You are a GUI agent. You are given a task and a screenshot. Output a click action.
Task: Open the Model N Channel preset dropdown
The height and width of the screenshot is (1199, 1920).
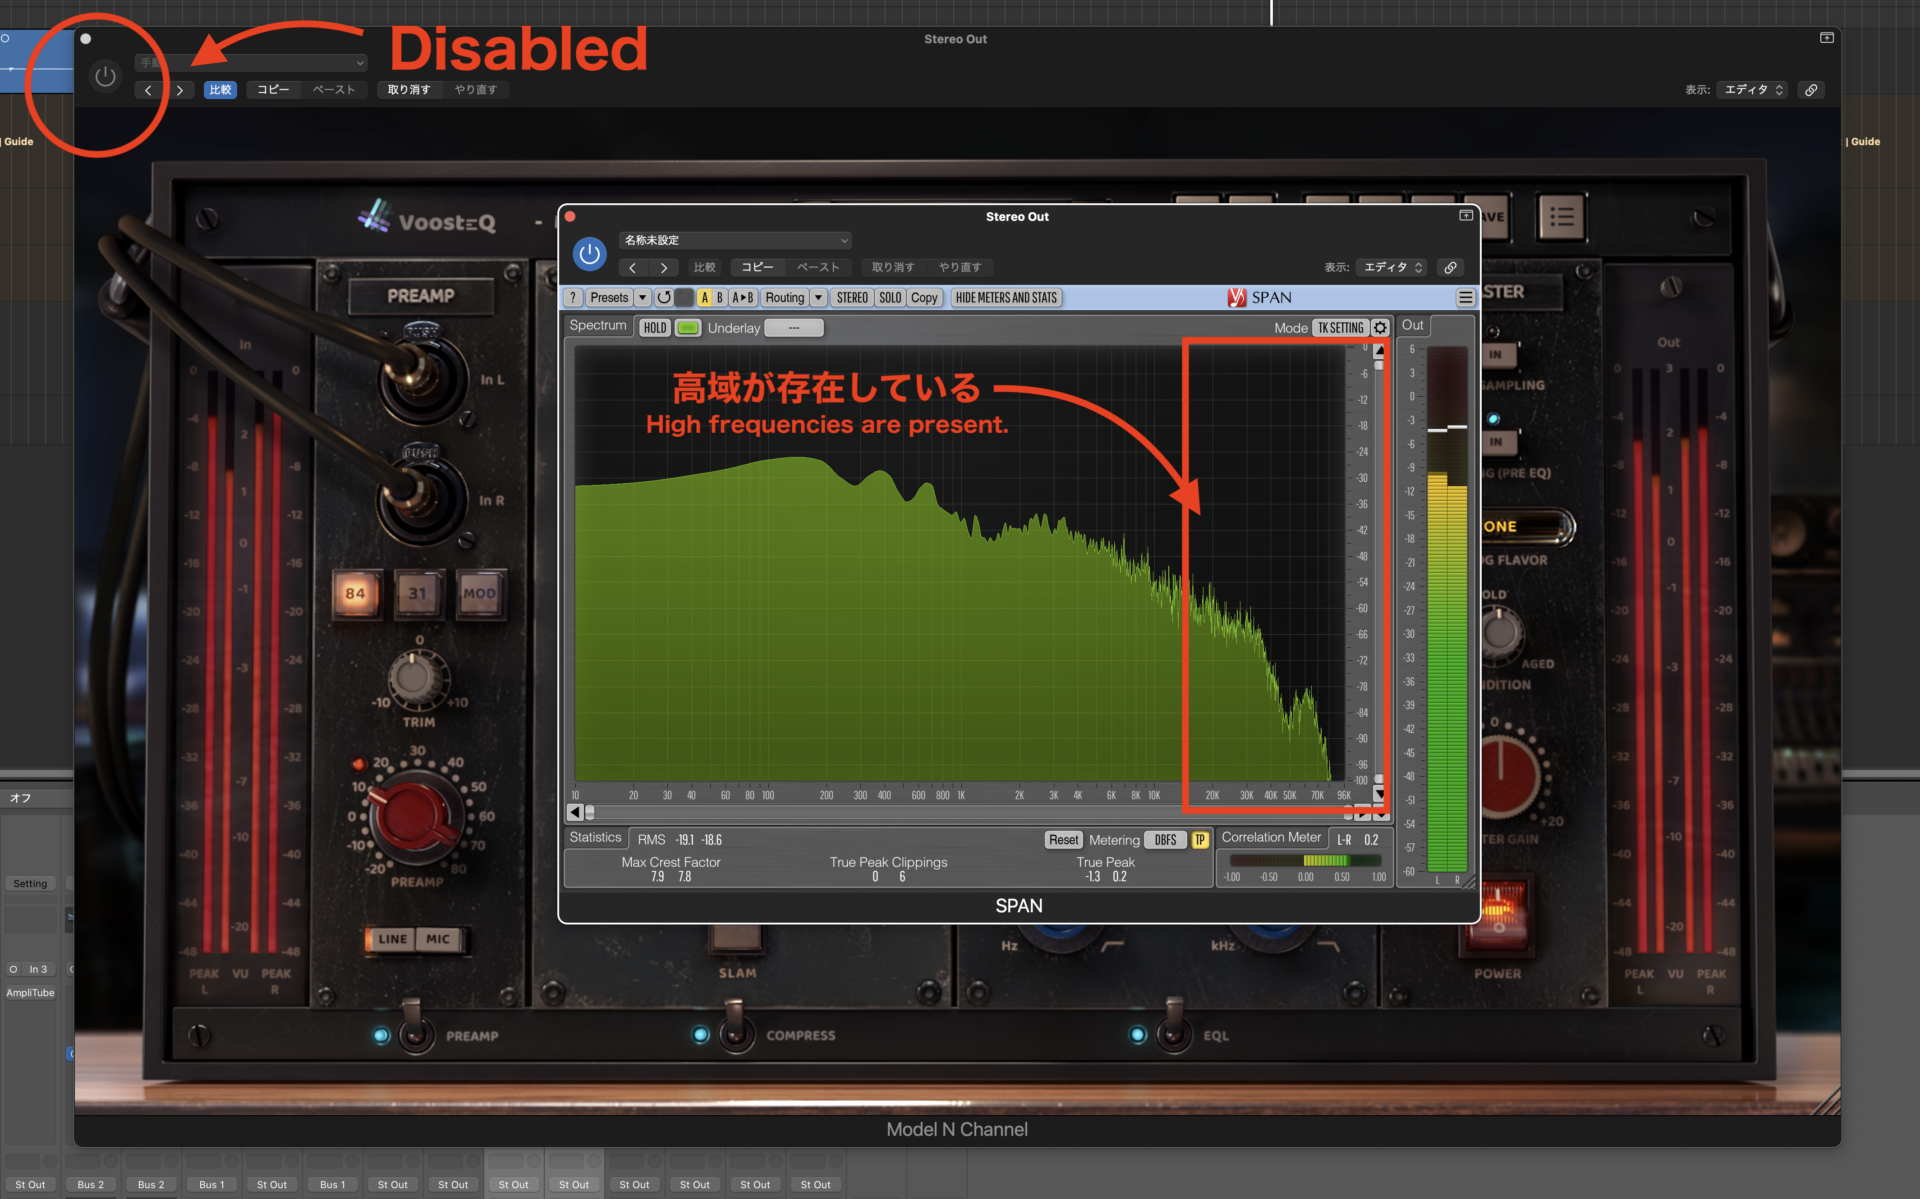tap(252, 62)
